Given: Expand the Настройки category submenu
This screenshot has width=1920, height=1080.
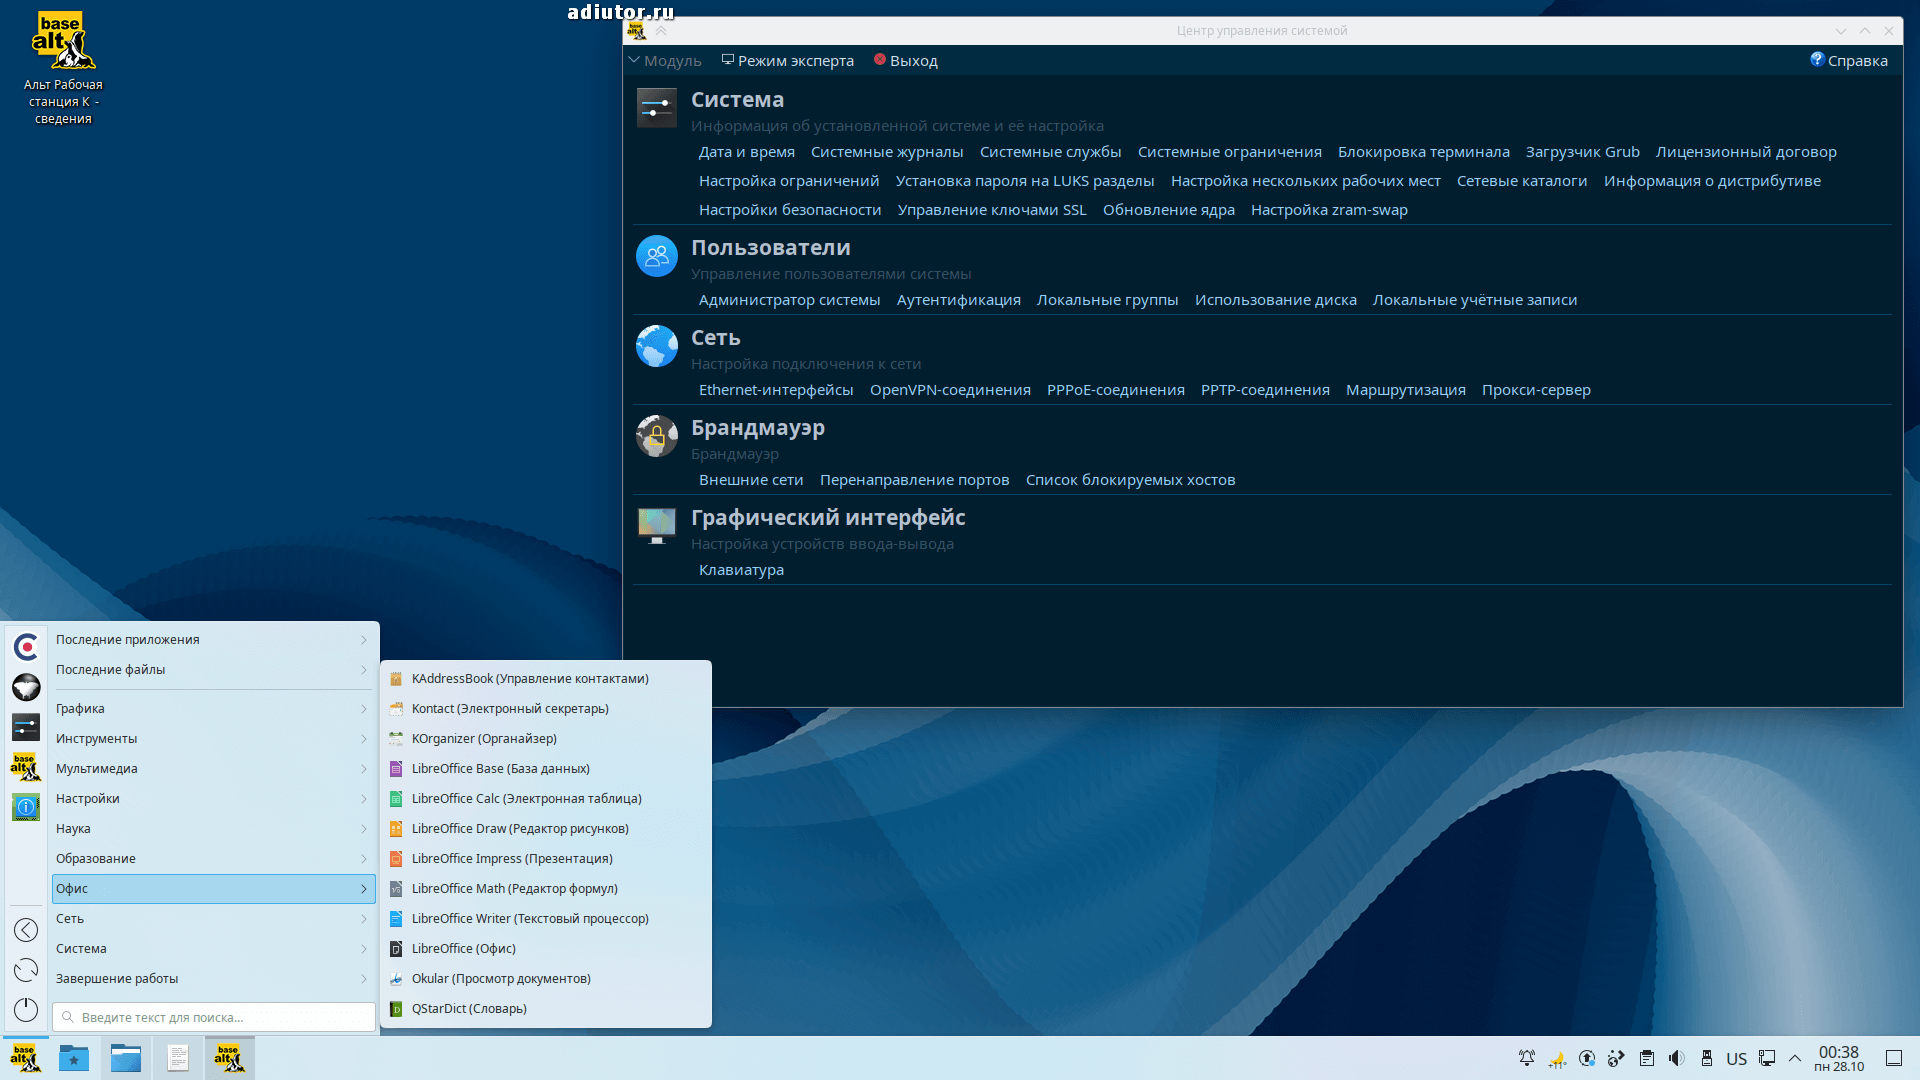Looking at the screenshot, I should (213, 798).
